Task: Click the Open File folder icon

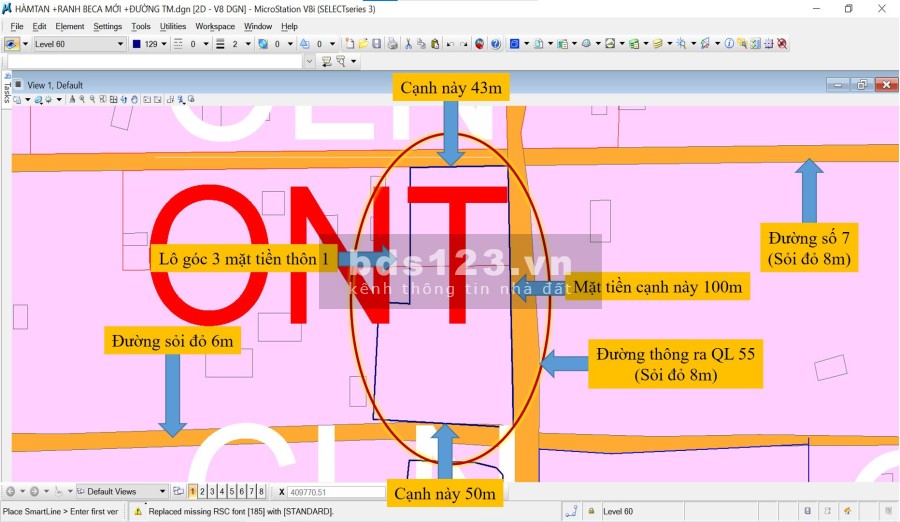Action: coord(363,44)
